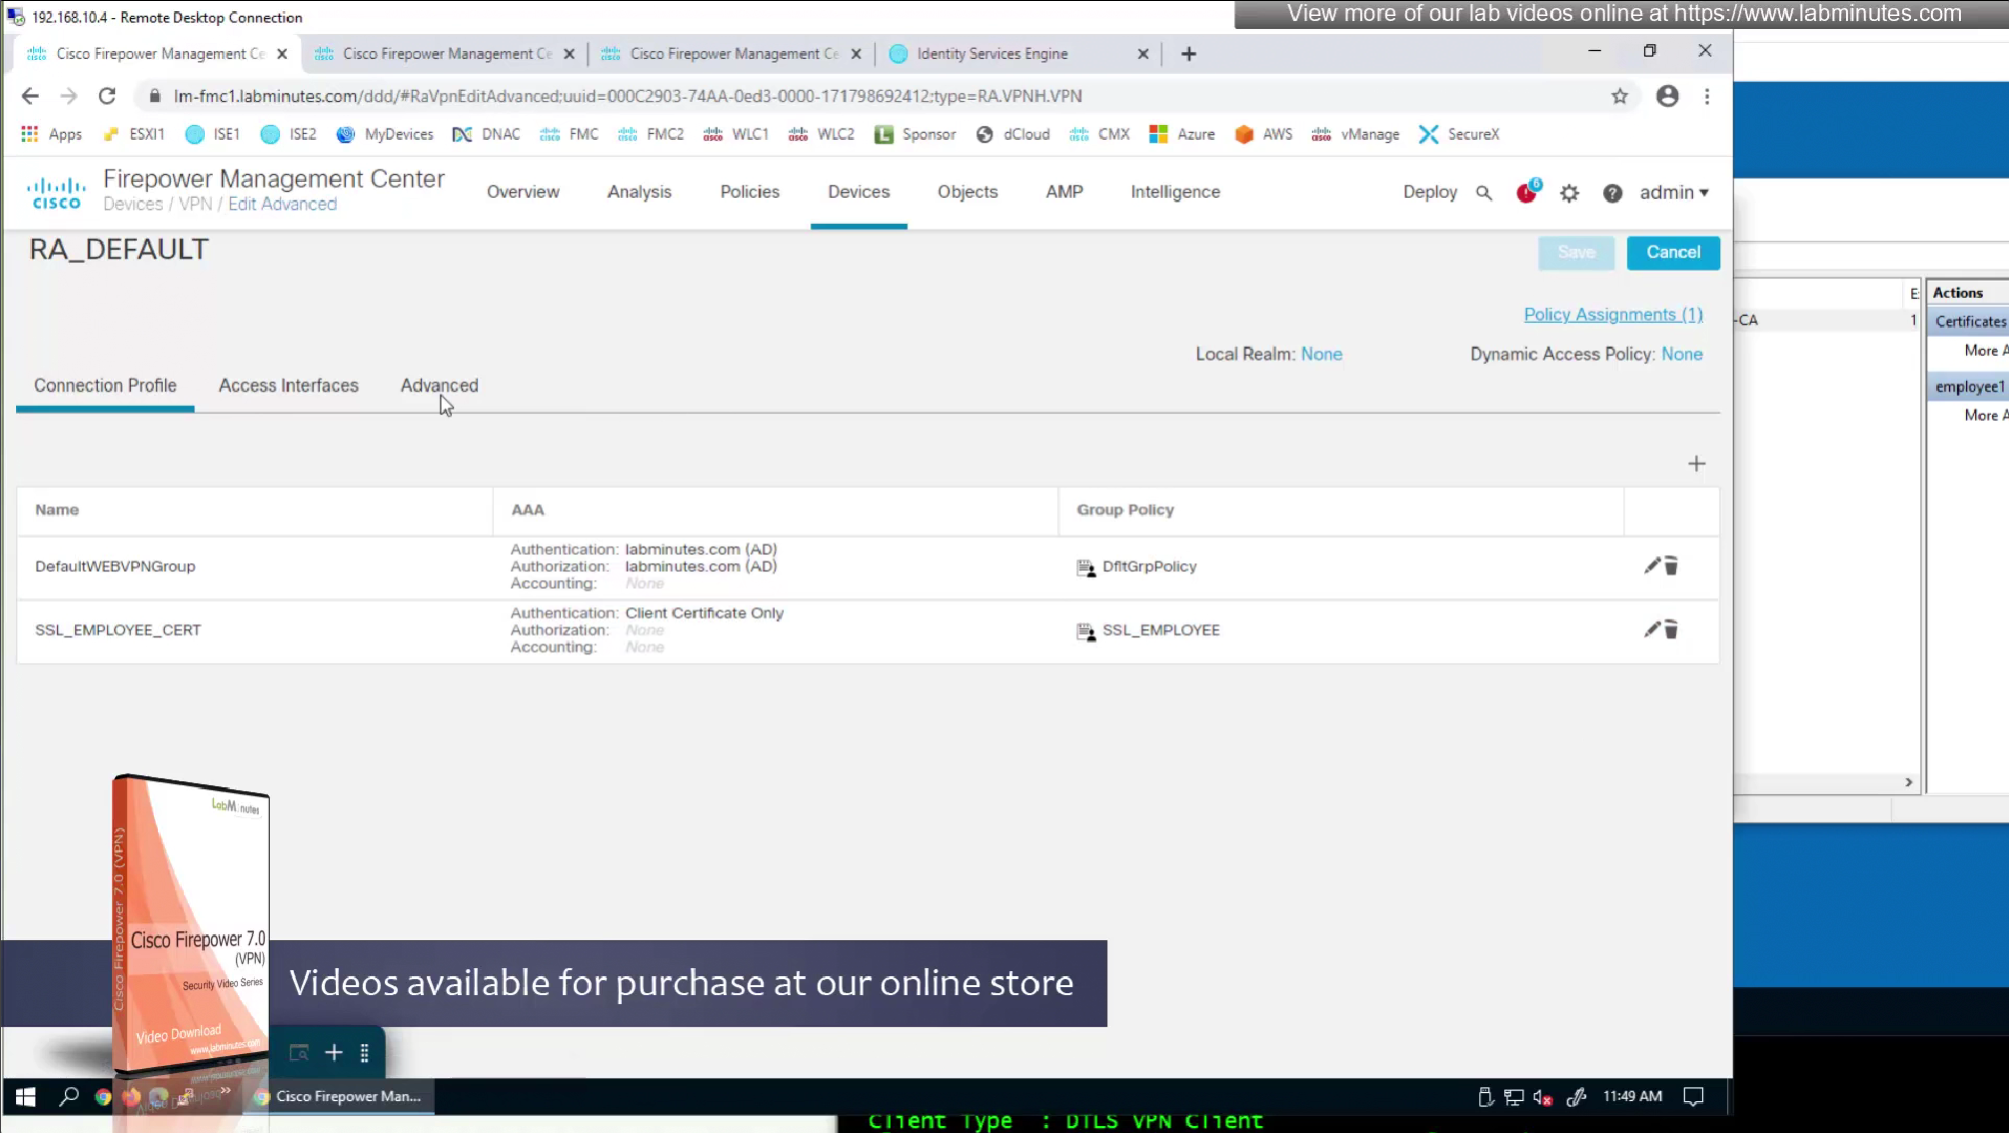Open the FMC search magnifier icon
This screenshot has height=1133, width=2009.
(x=1484, y=193)
